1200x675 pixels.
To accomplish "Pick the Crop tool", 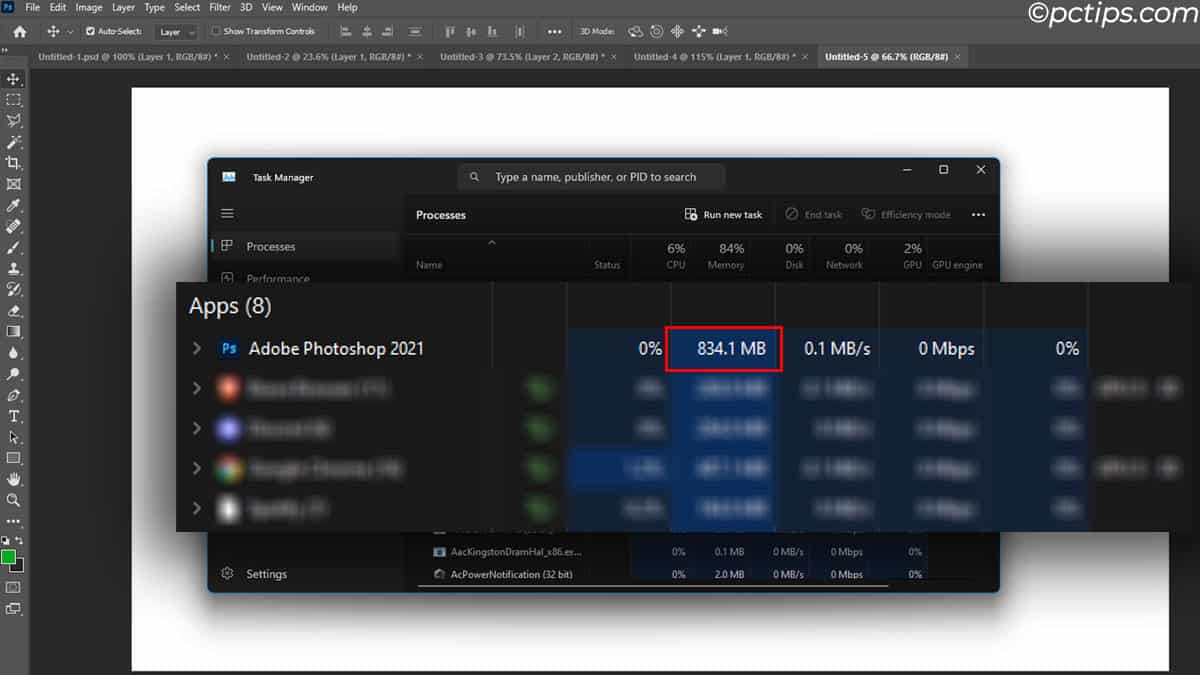I will click(x=14, y=162).
